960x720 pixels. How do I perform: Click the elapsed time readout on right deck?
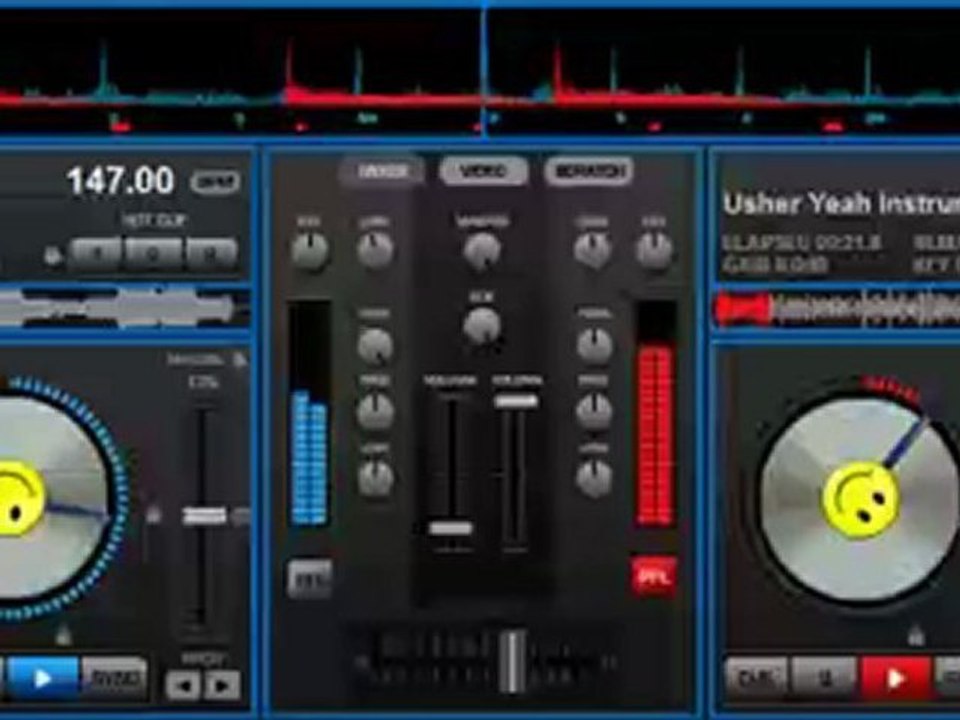pos(802,243)
